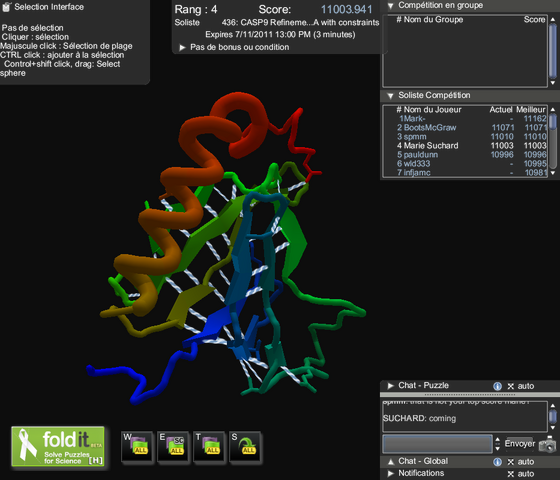
Task: Toggle auto for Notifications
Action: [x=521, y=474]
